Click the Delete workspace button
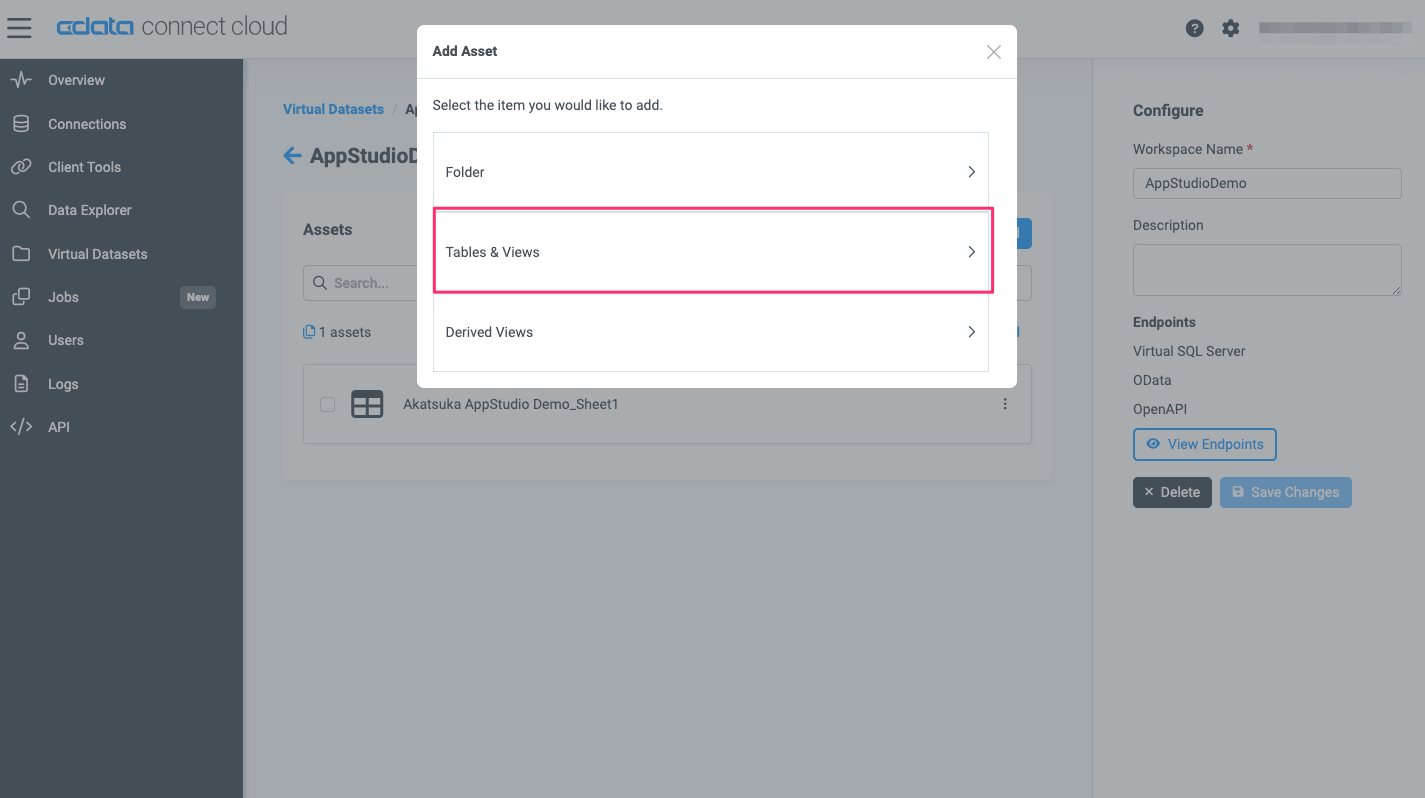Screen dimensions: 1425x798 [x=1172, y=492]
